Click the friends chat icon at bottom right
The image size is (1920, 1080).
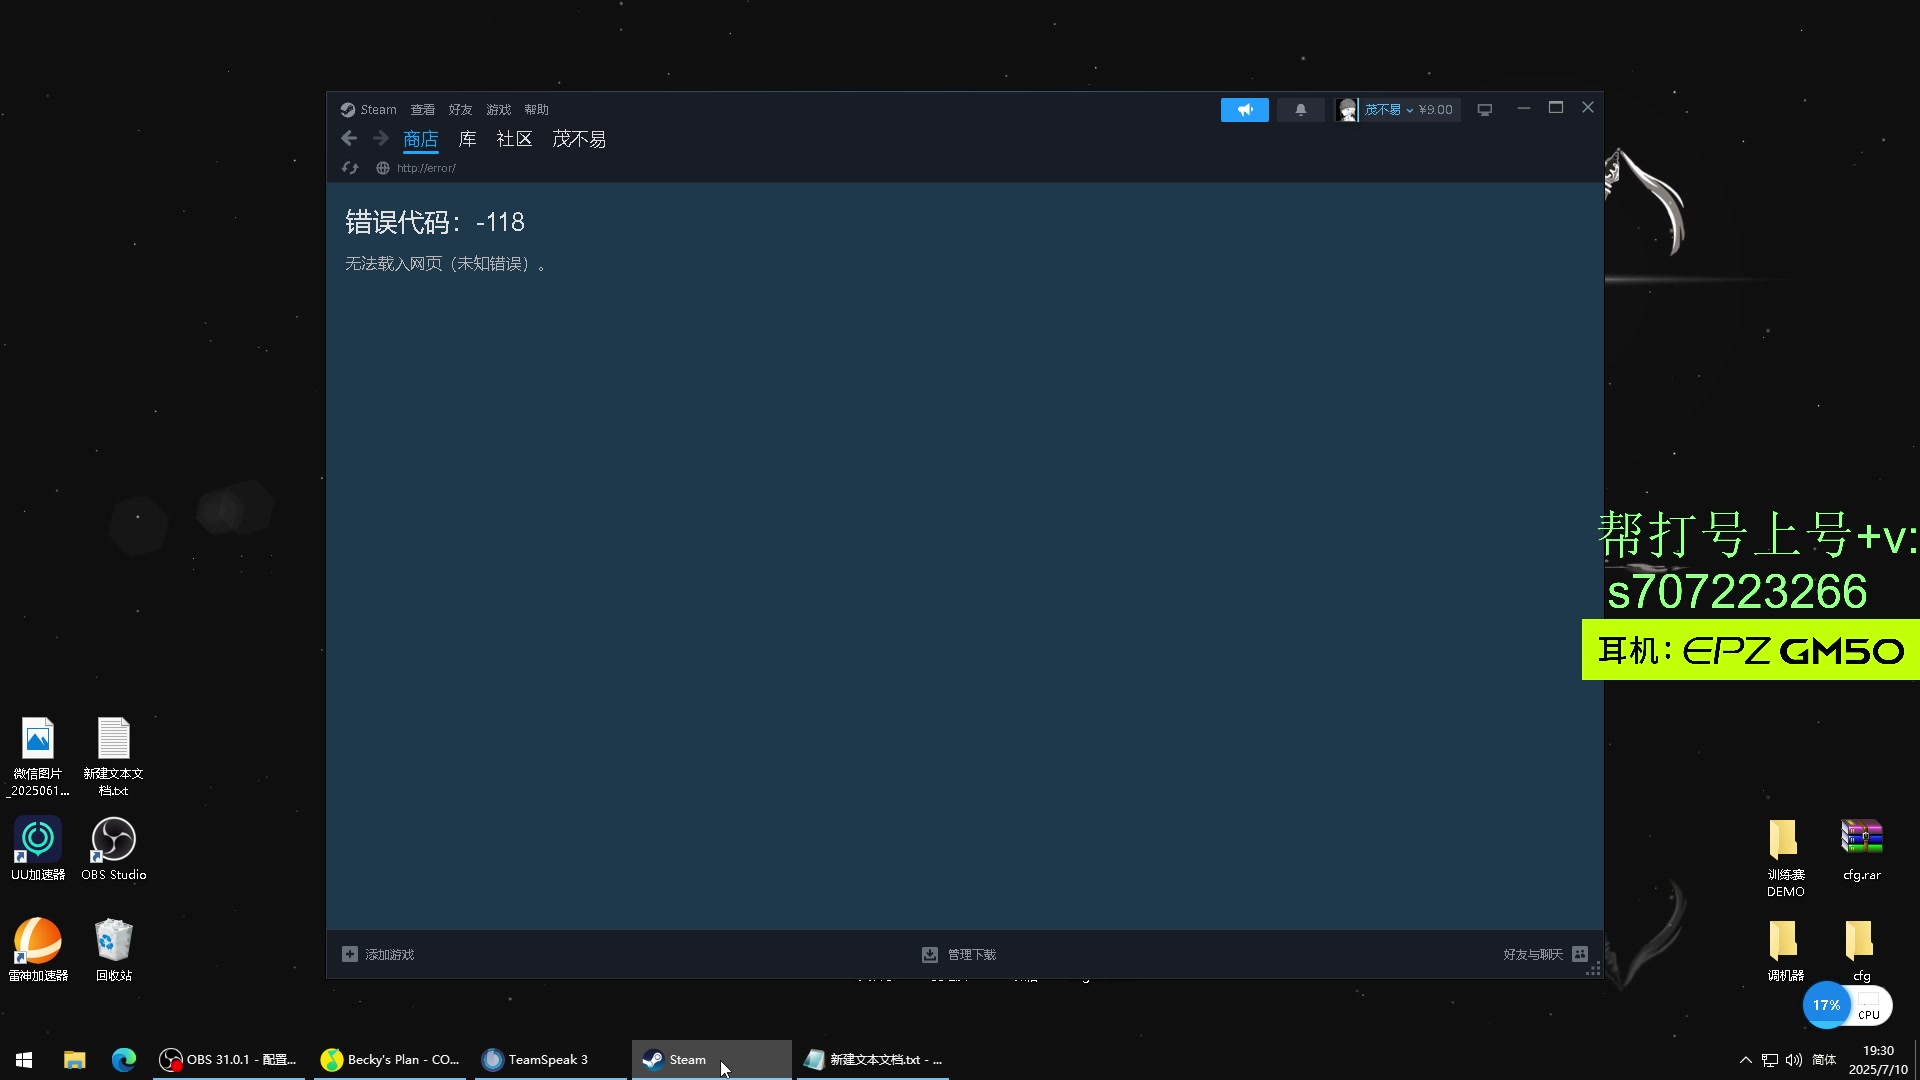1580,955
